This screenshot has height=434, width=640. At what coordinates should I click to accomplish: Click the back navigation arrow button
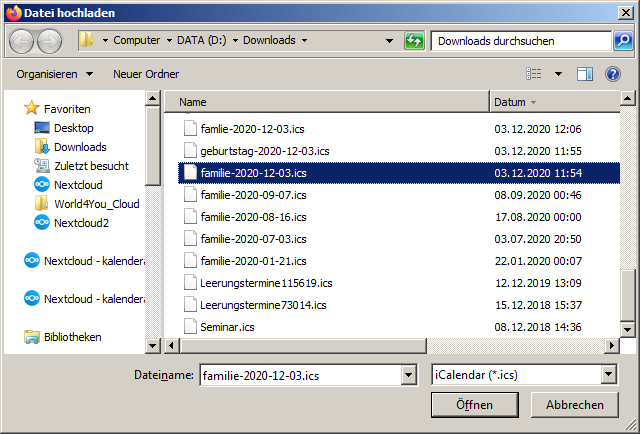(22, 41)
